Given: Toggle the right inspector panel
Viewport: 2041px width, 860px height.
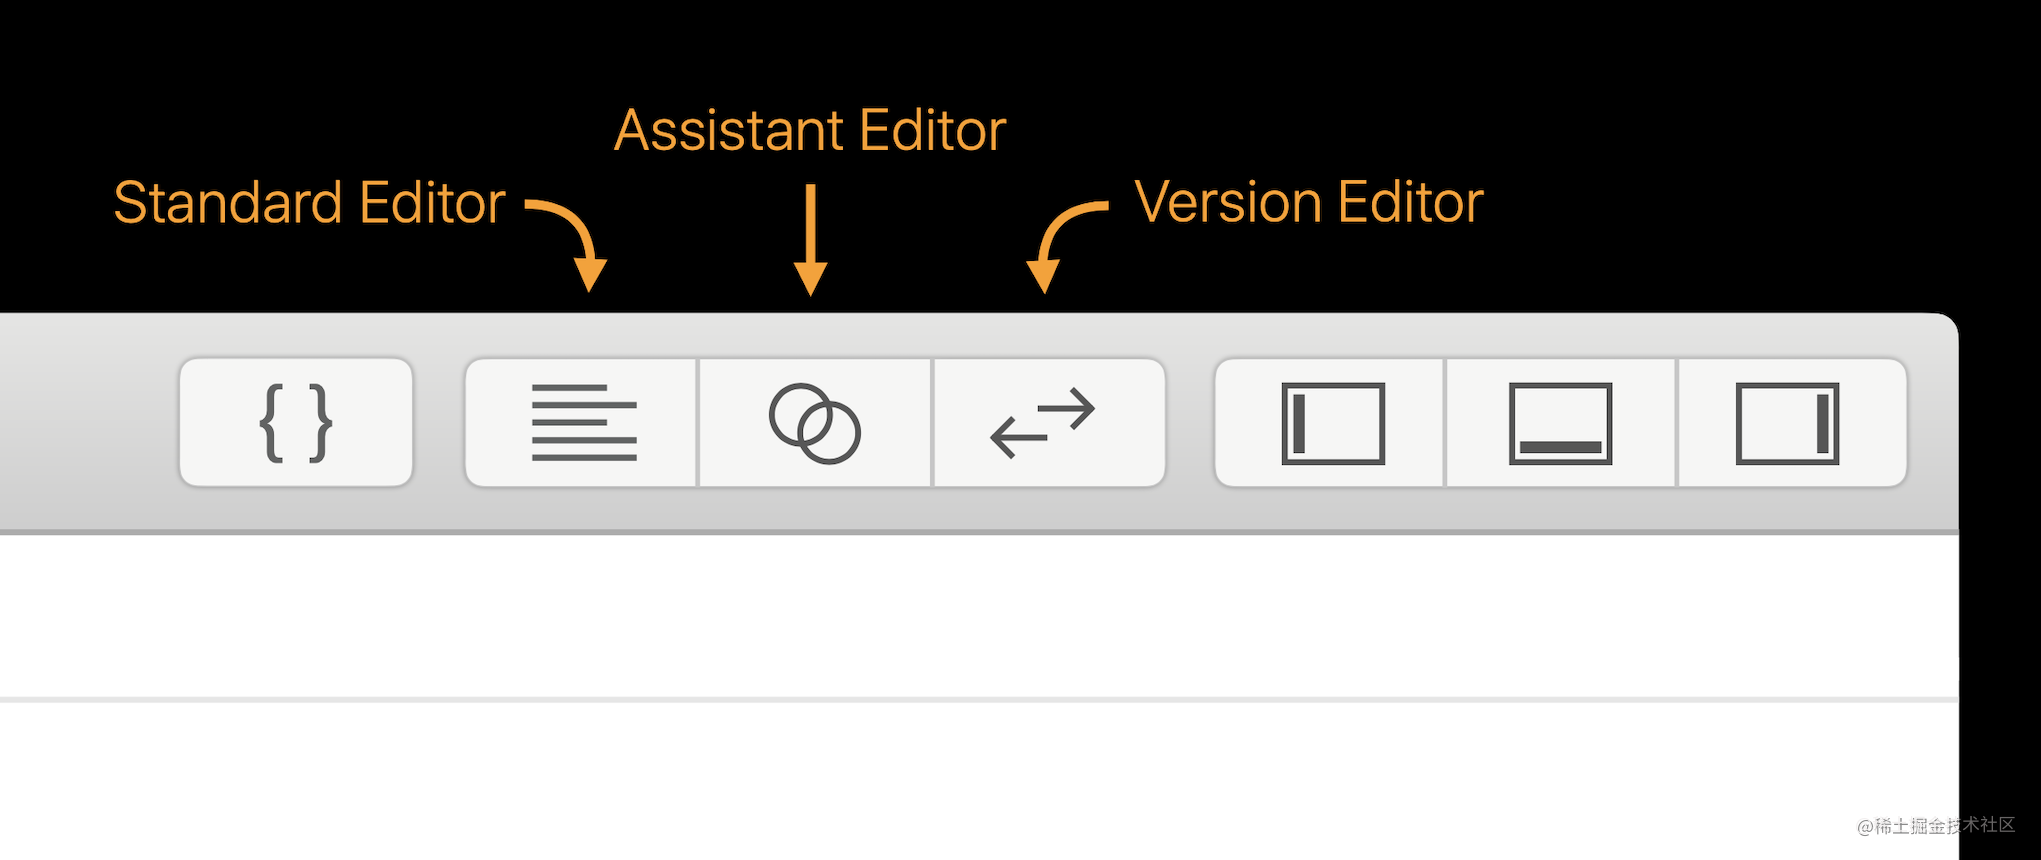Looking at the screenshot, I should coord(1792,423).
